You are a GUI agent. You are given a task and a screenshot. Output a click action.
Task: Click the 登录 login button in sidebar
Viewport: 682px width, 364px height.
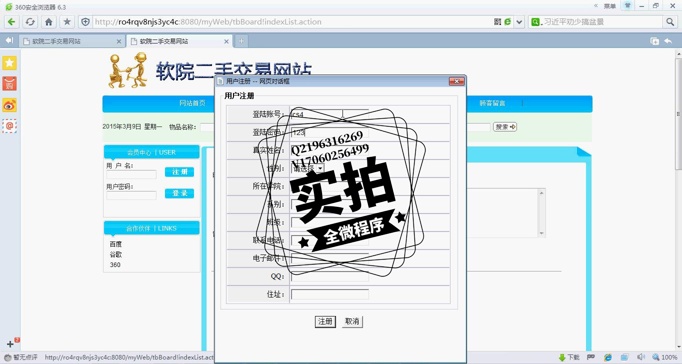coord(179,193)
